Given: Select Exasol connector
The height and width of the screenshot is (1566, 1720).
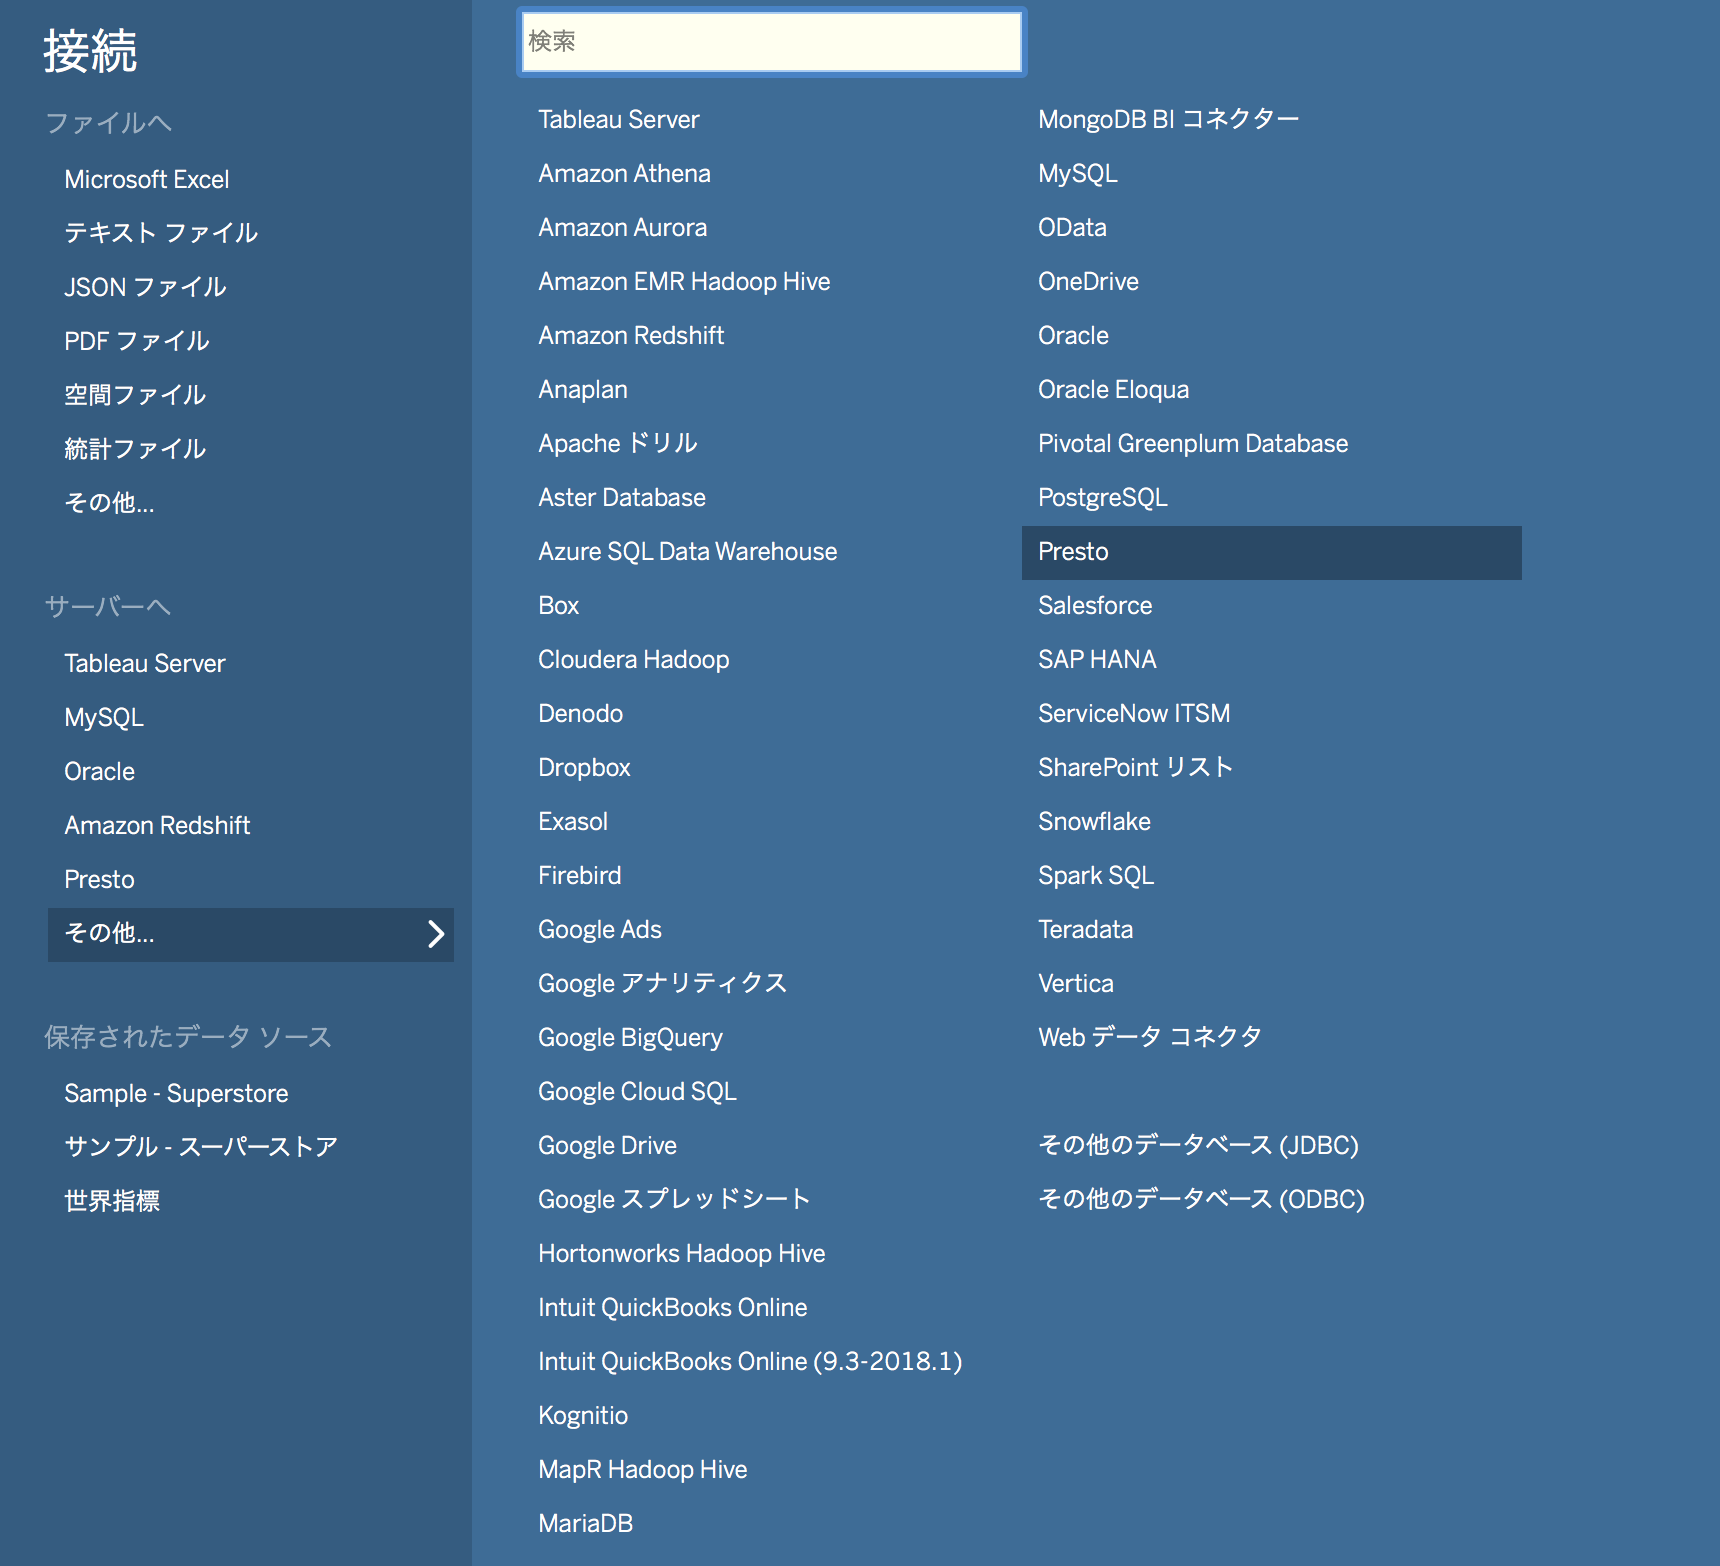Looking at the screenshot, I should coord(573,822).
